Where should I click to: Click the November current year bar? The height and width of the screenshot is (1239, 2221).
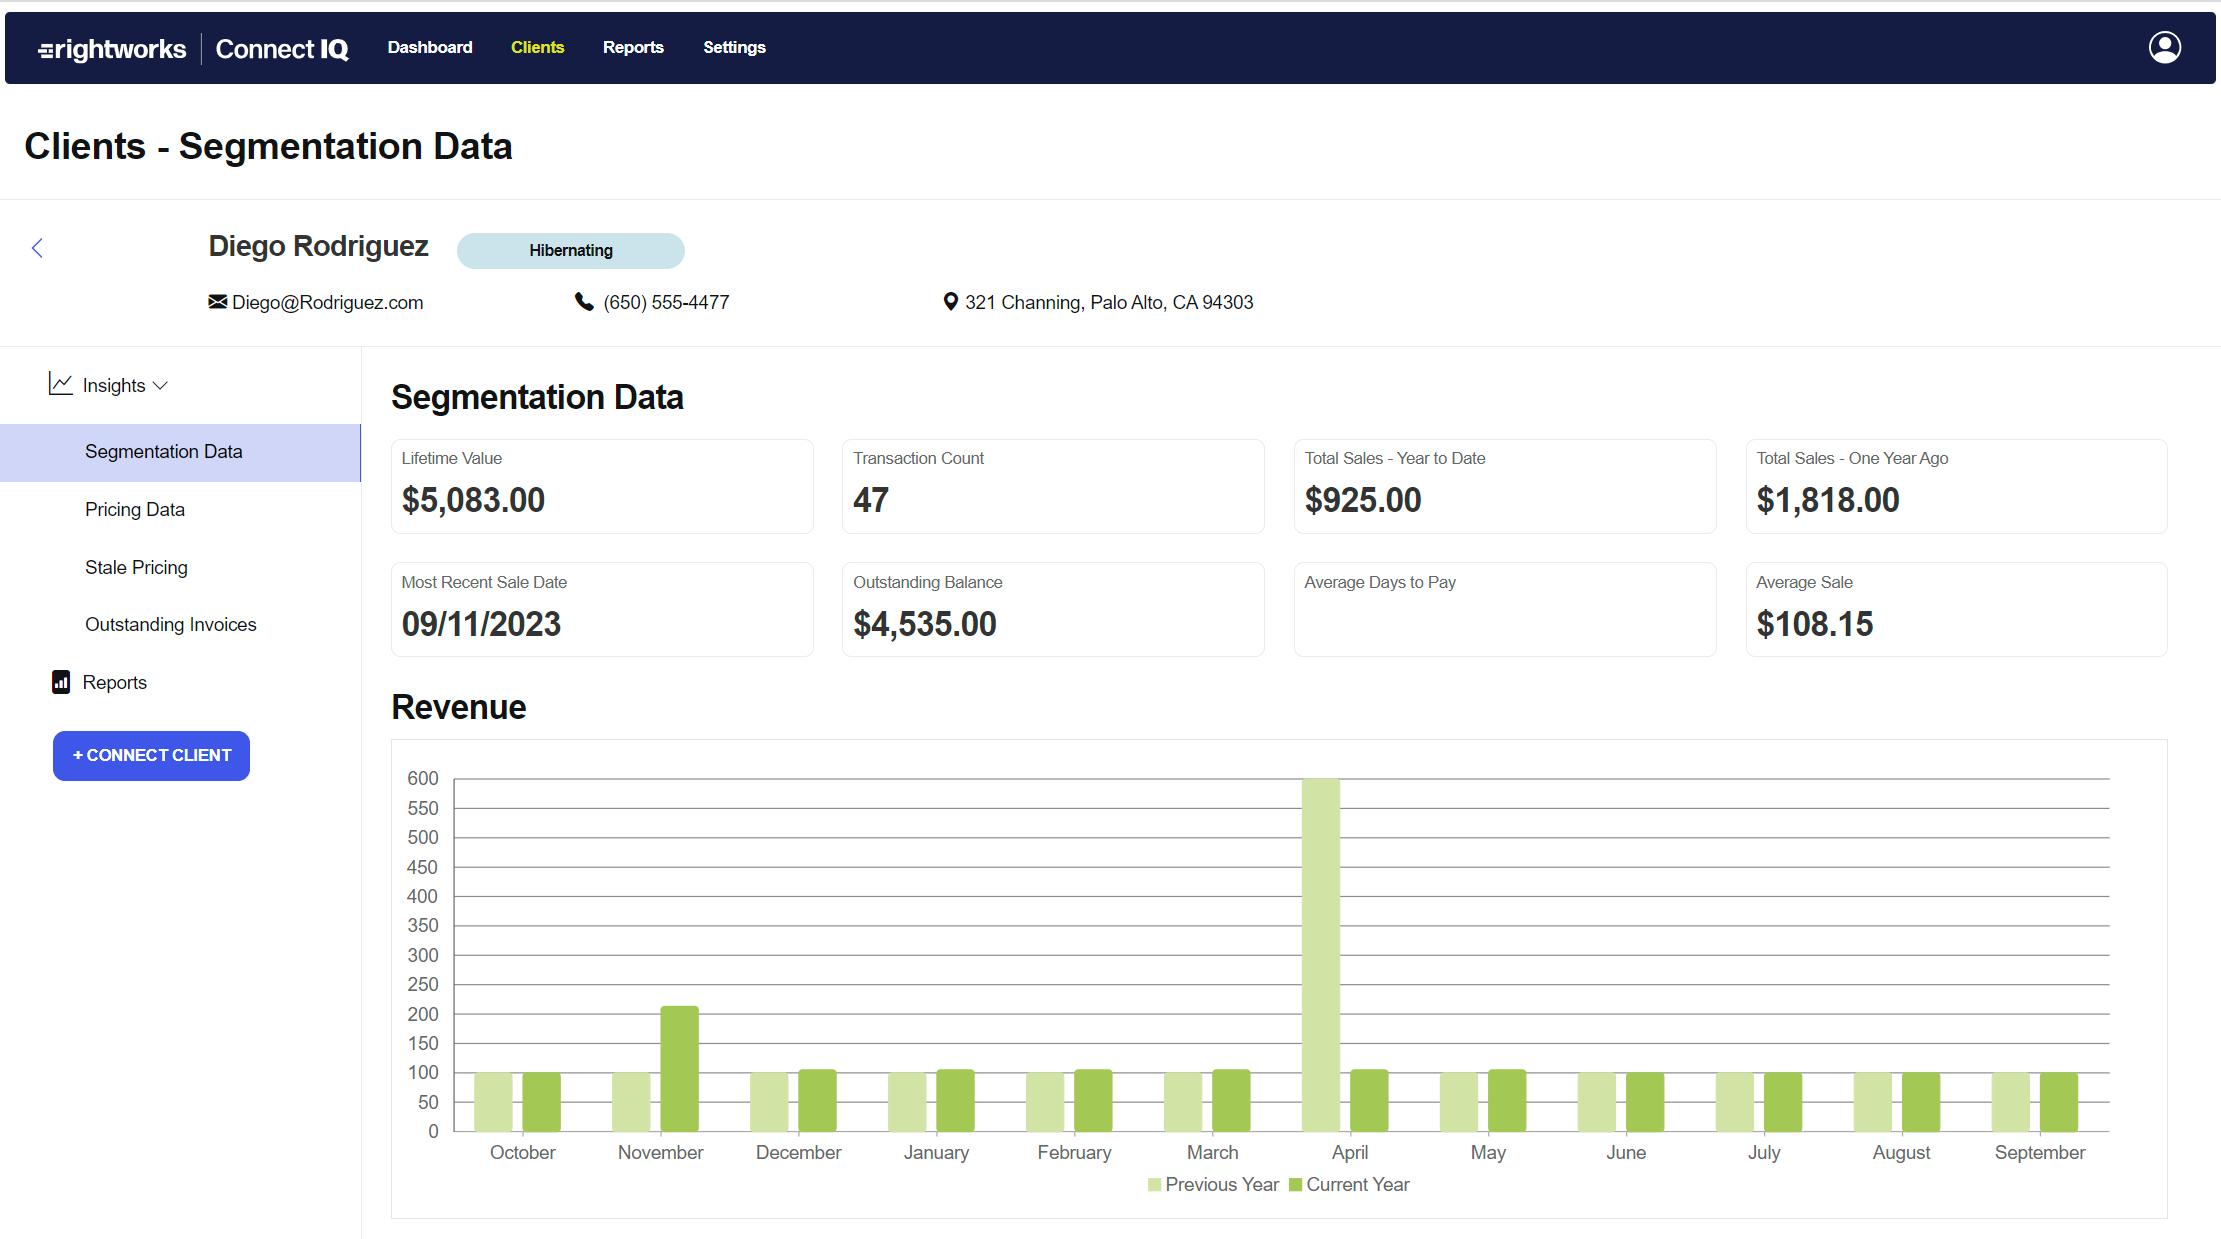pos(680,1069)
